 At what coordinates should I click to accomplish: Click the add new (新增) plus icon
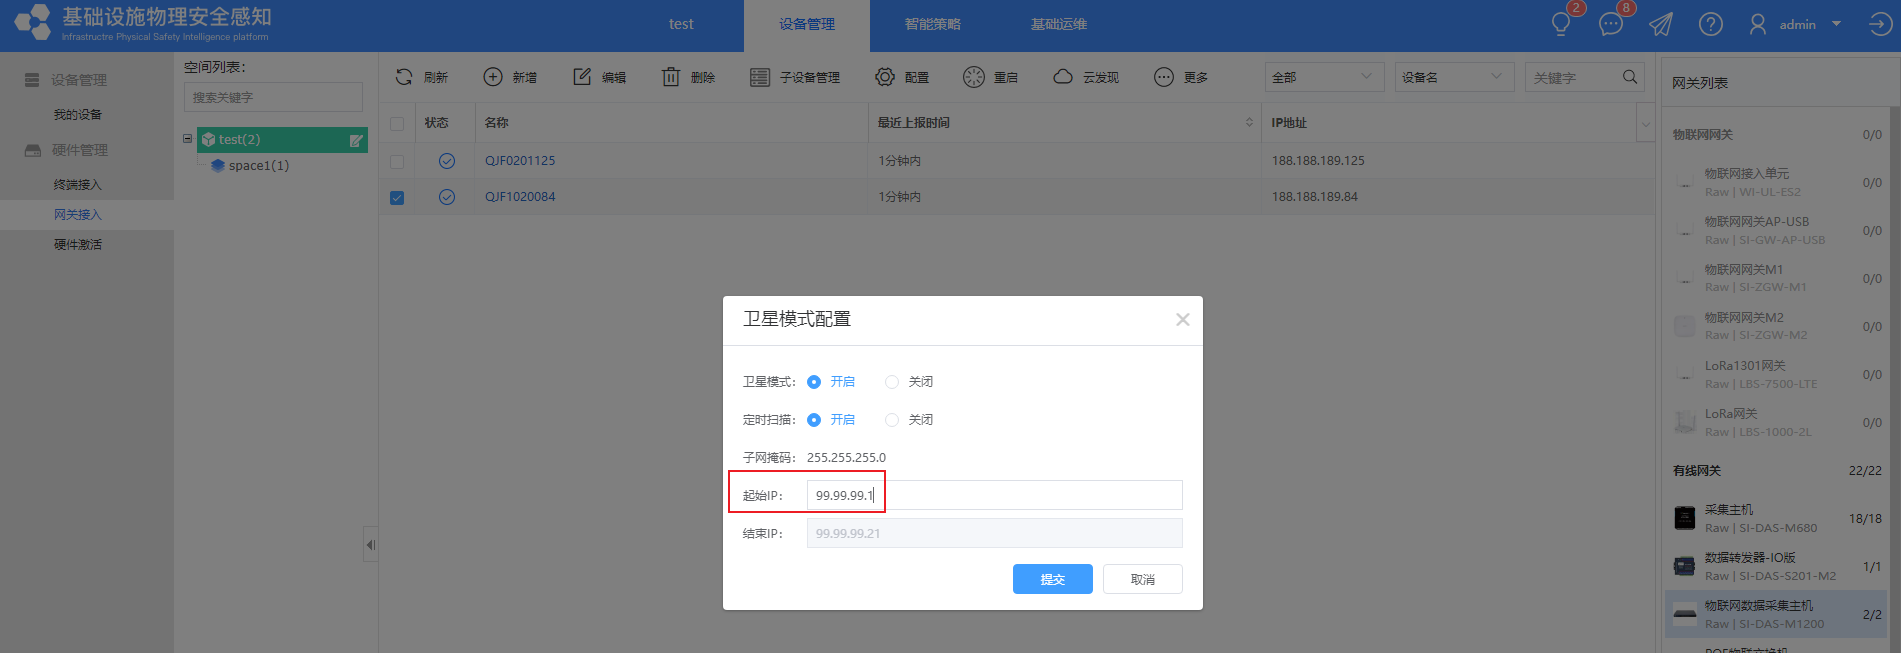(493, 77)
